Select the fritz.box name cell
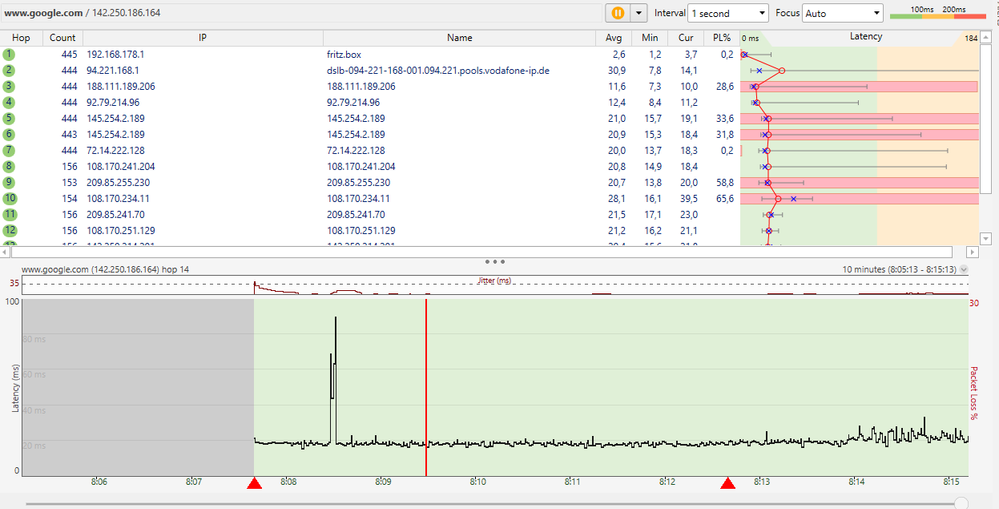 click(344, 55)
